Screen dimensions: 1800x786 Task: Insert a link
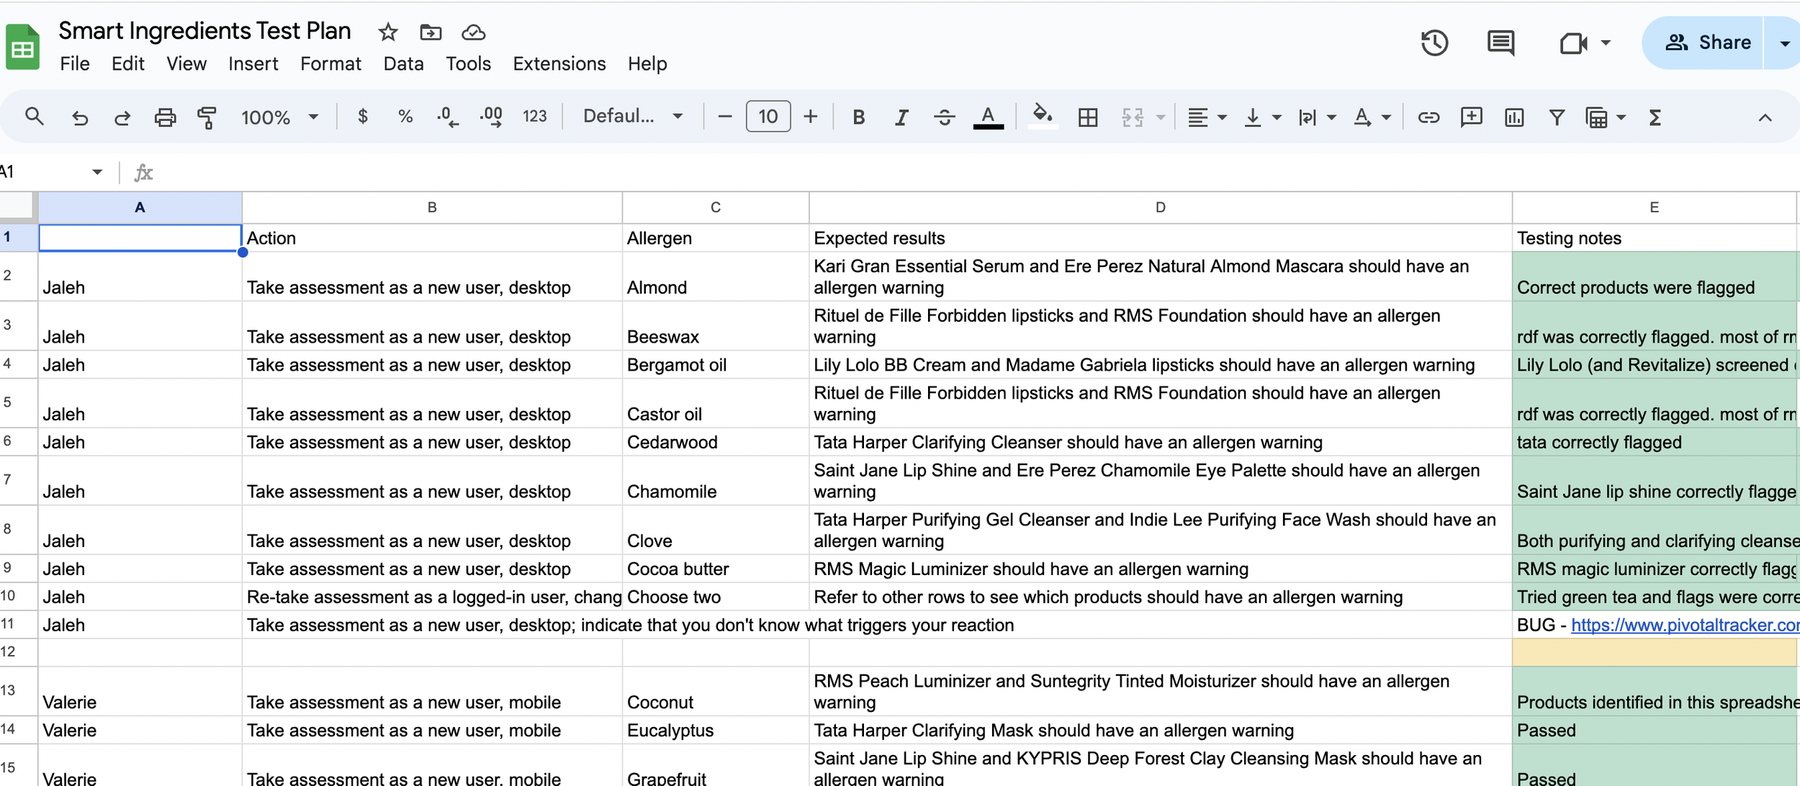1429,117
